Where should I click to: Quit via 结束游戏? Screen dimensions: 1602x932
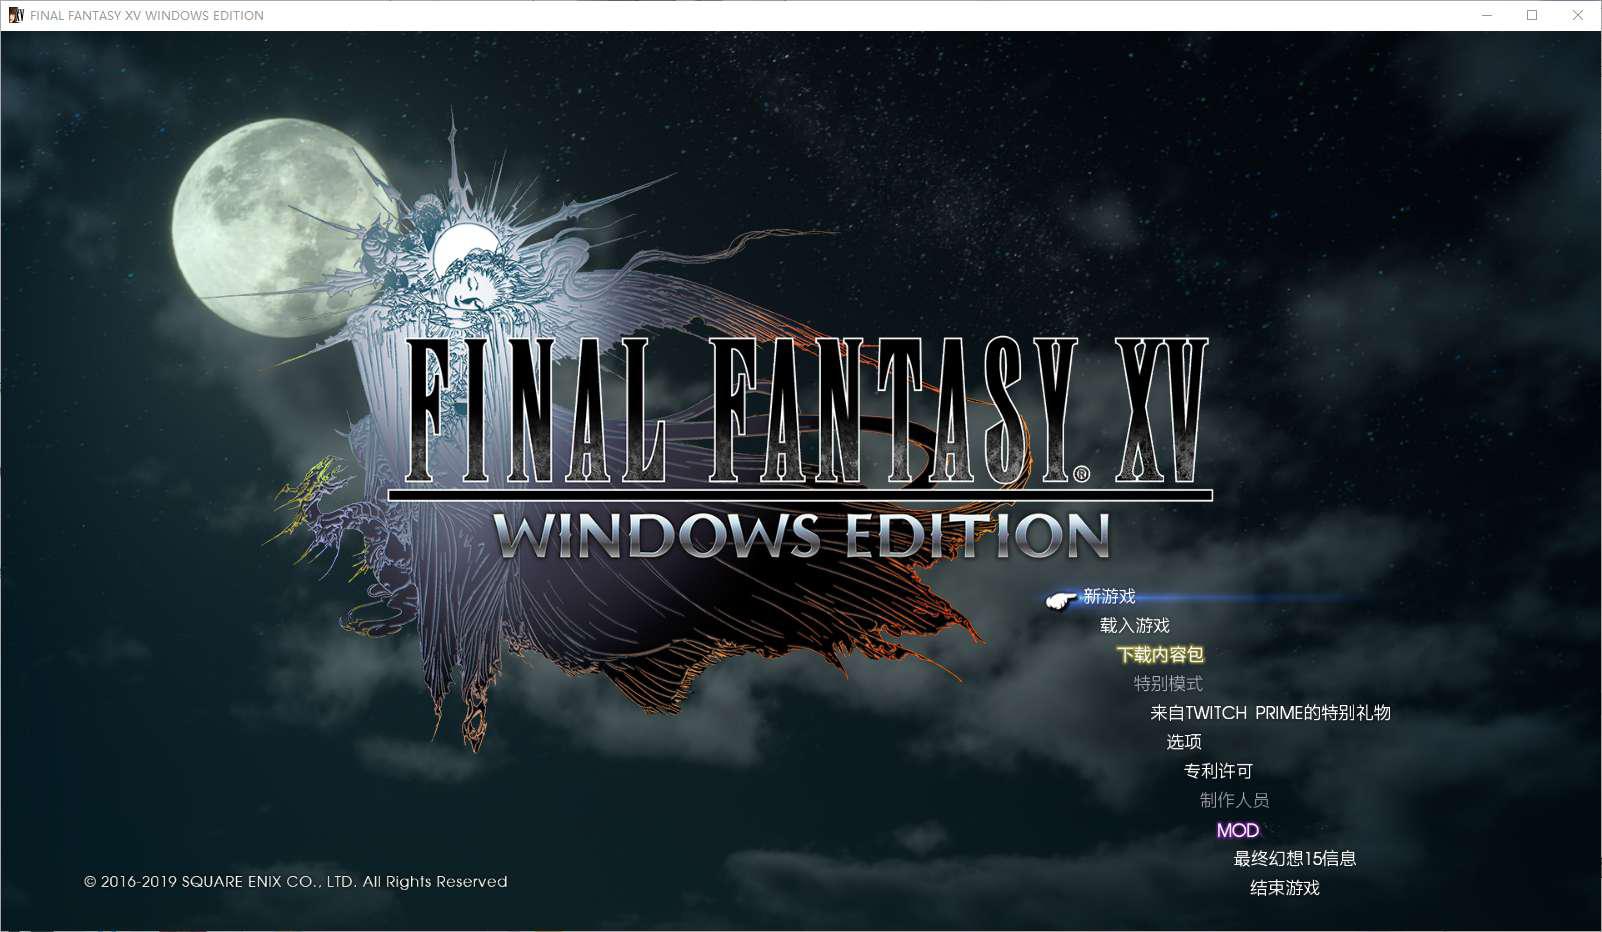click(1285, 887)
